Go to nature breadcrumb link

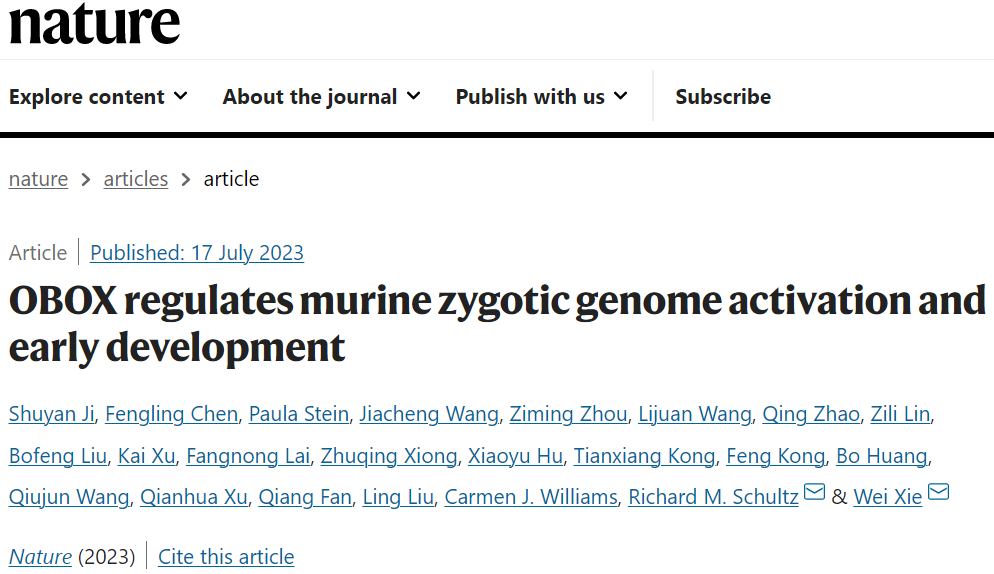tap(38, 179)
